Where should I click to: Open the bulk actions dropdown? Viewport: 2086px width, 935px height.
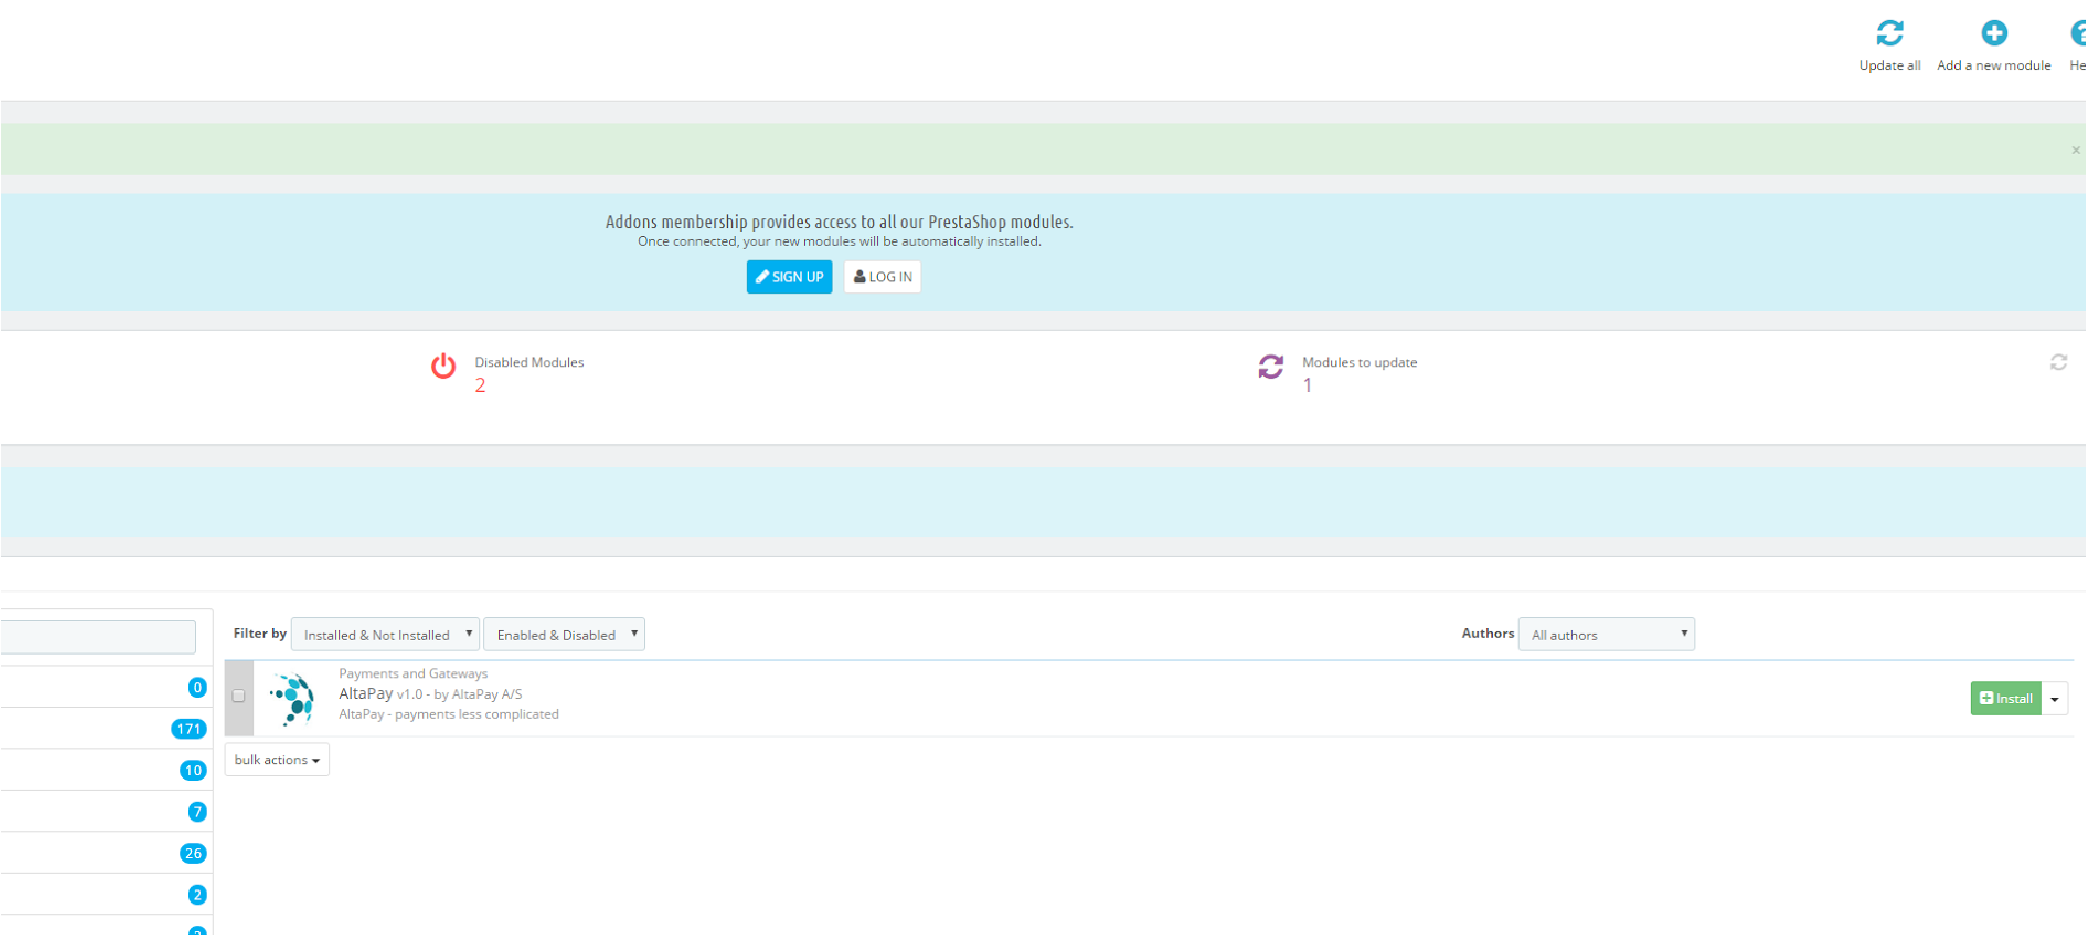[277, 759]
